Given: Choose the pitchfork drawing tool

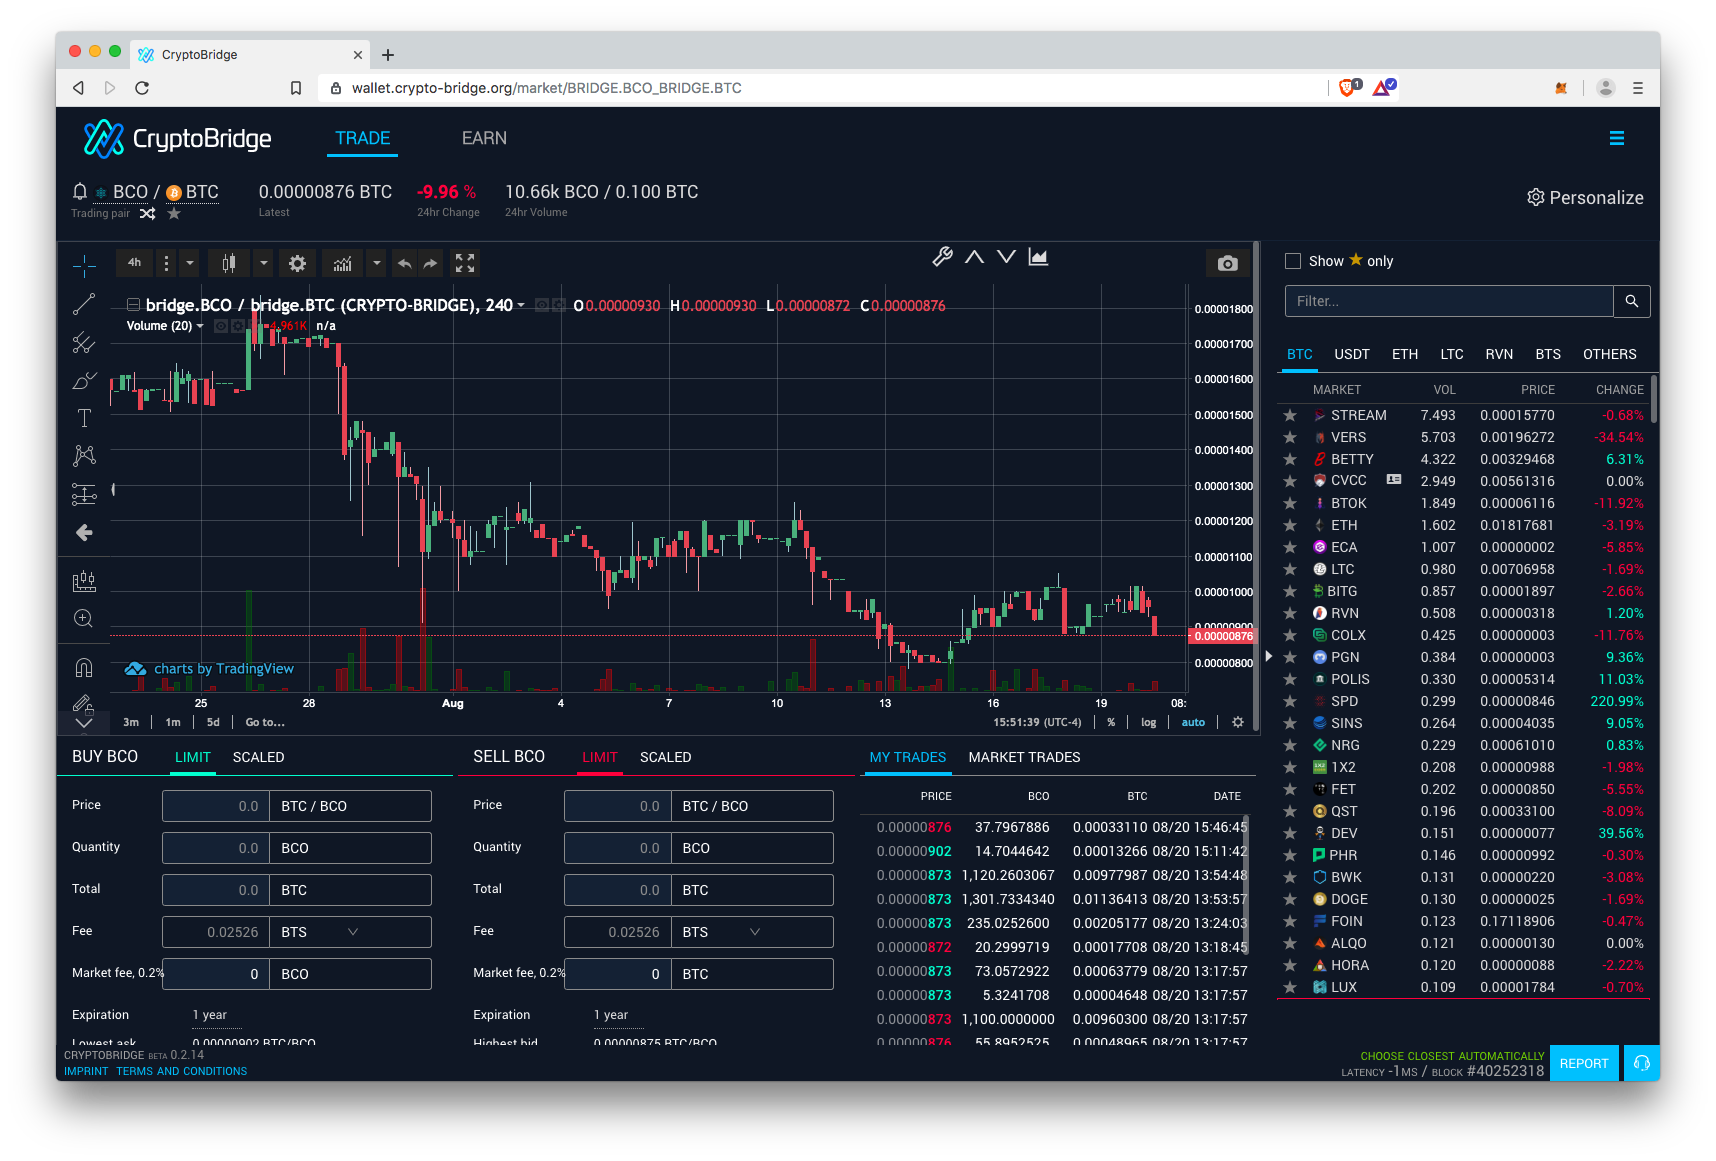Looking at the screenshot, I should pyautogui.click(x=84, y=343).
